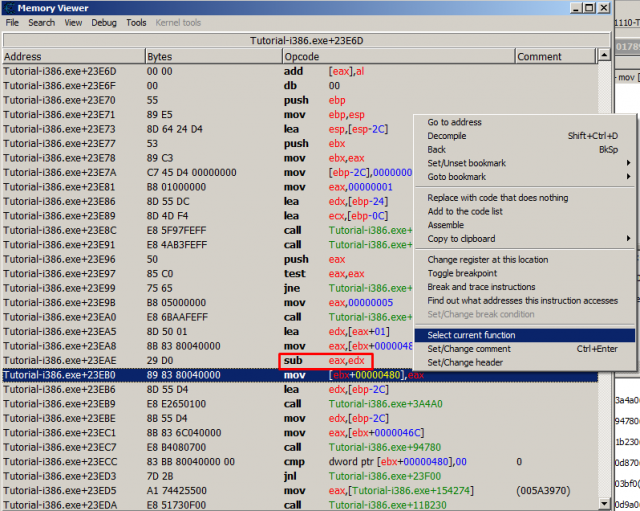Click the scroll down arrow in disassembler

604,504
